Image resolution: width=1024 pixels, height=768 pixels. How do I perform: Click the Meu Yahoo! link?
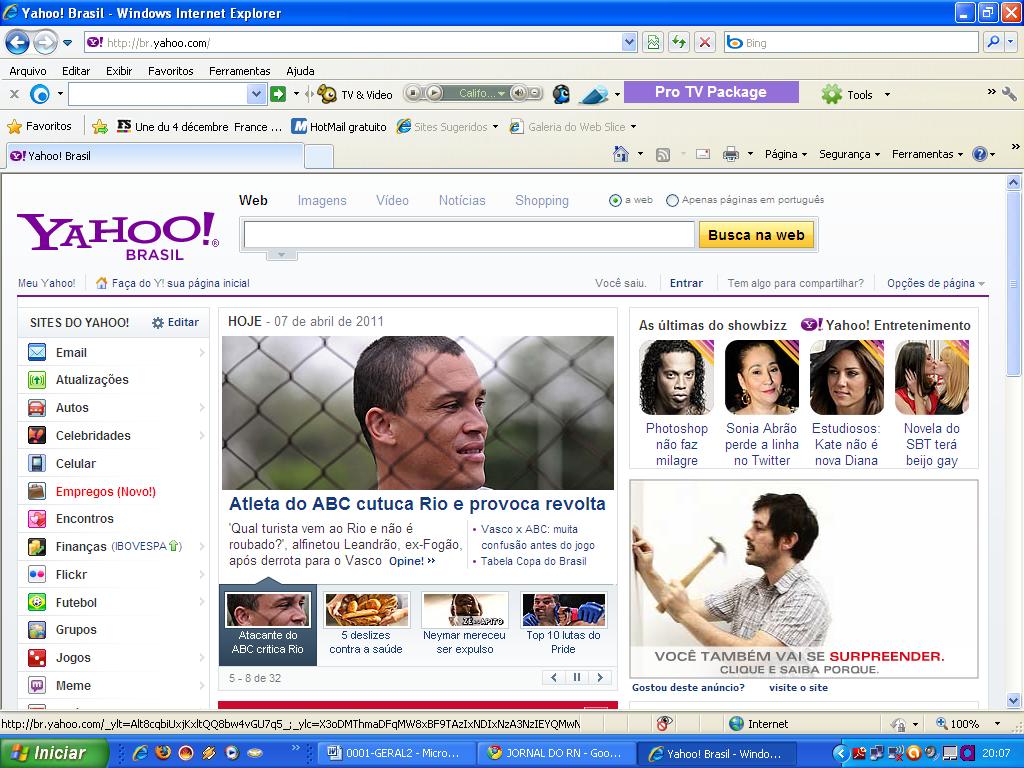coord(46,283)
